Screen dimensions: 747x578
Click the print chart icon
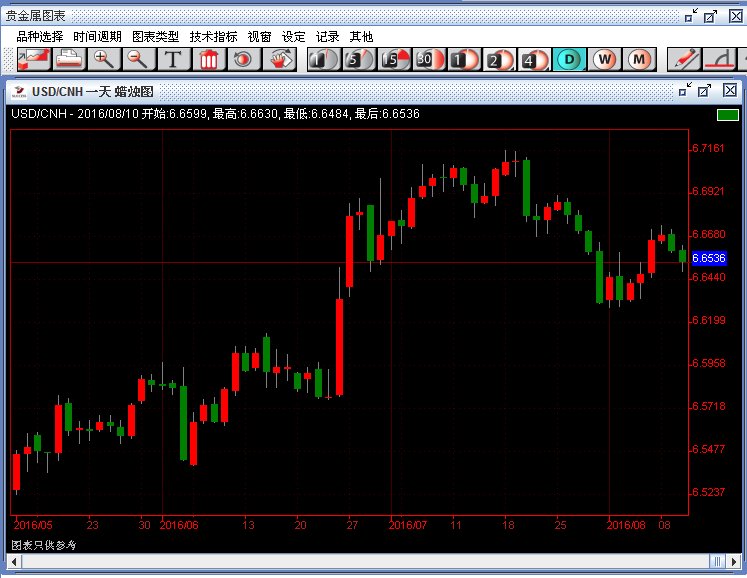pos(69,60)
